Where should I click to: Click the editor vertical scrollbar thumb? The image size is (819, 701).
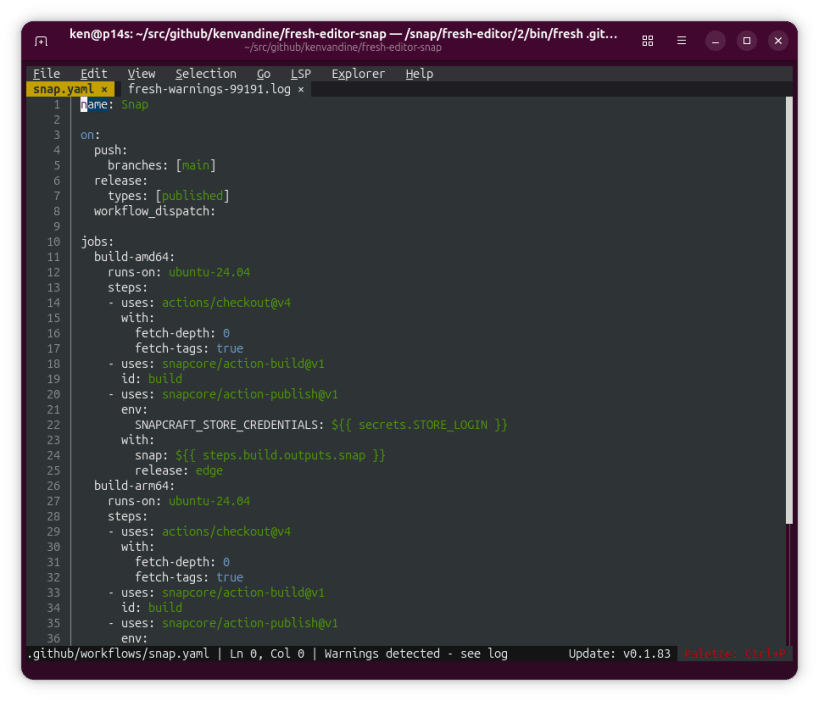point(789,310)
